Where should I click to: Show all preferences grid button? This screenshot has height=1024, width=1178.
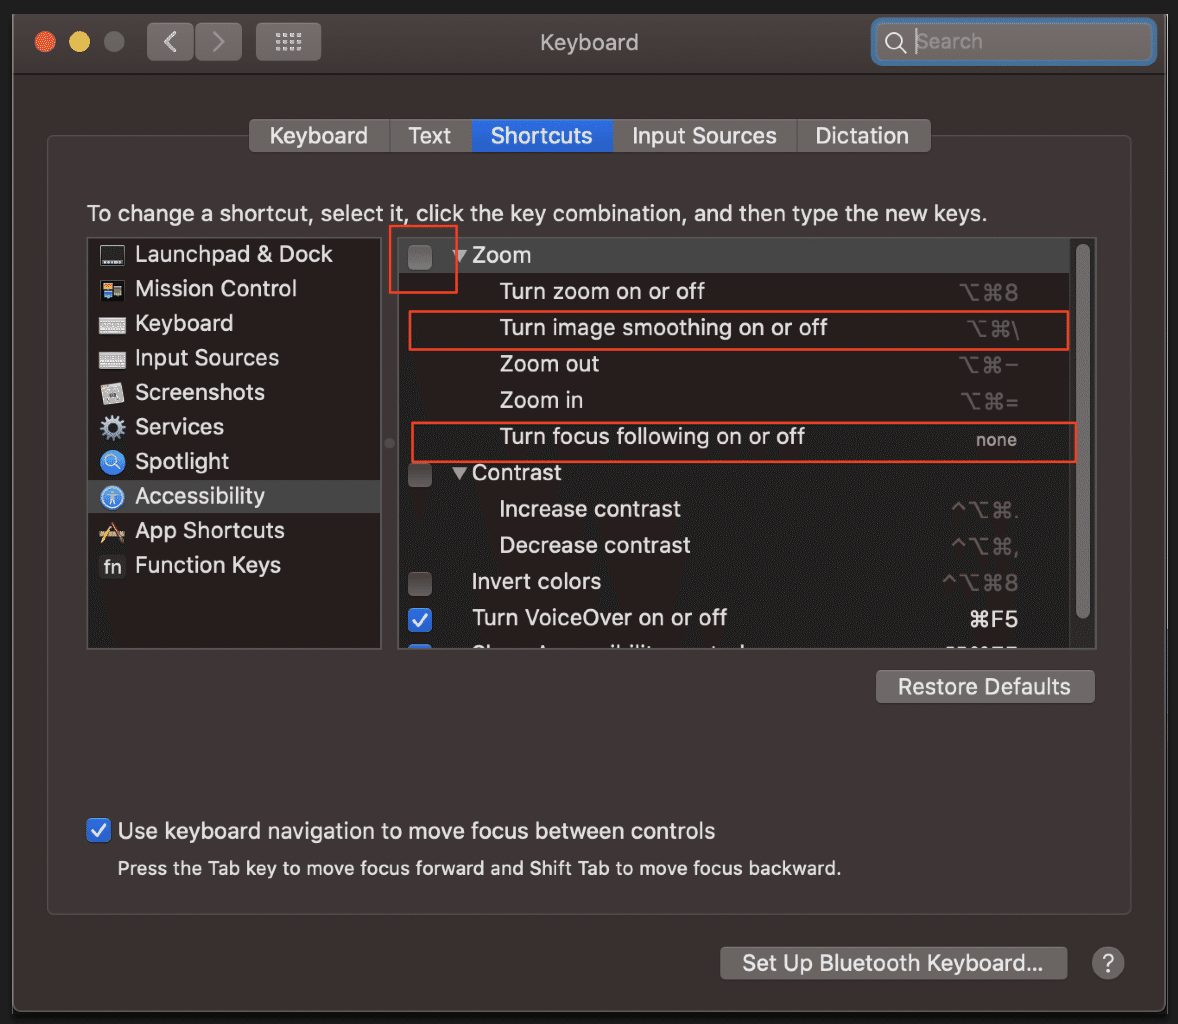288,41
